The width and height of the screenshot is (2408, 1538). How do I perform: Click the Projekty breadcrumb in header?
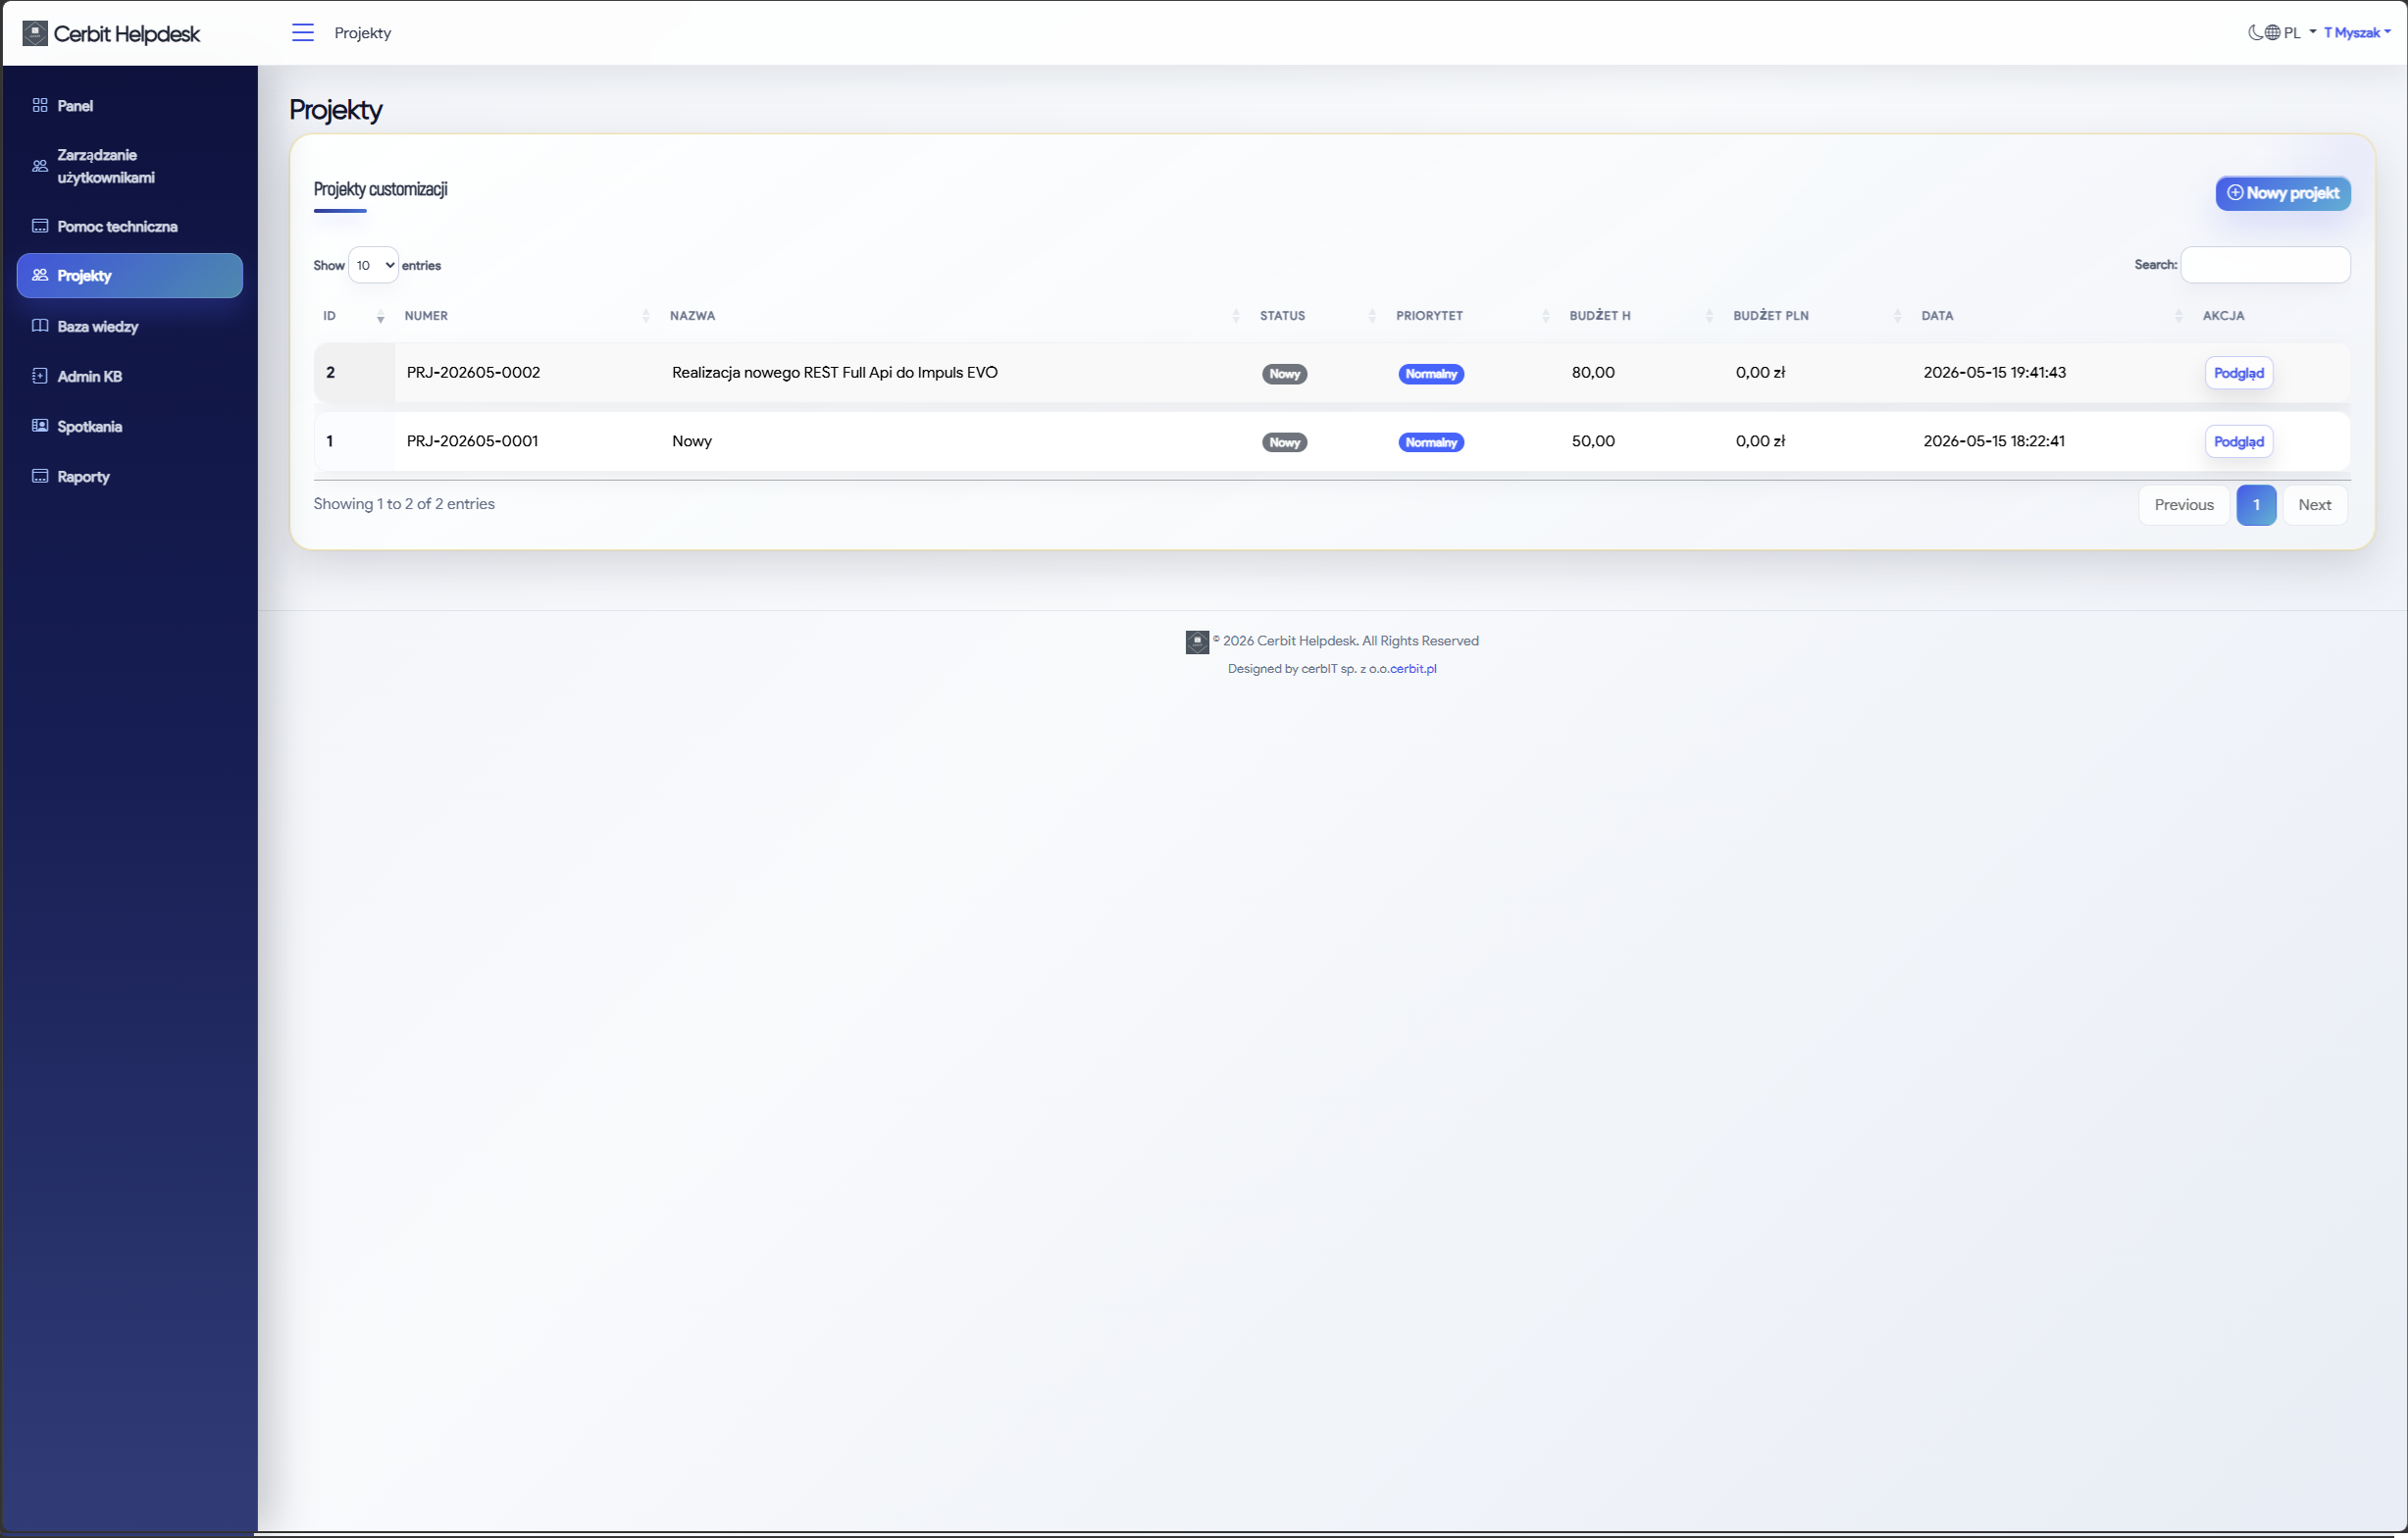[x=362, y=33]
